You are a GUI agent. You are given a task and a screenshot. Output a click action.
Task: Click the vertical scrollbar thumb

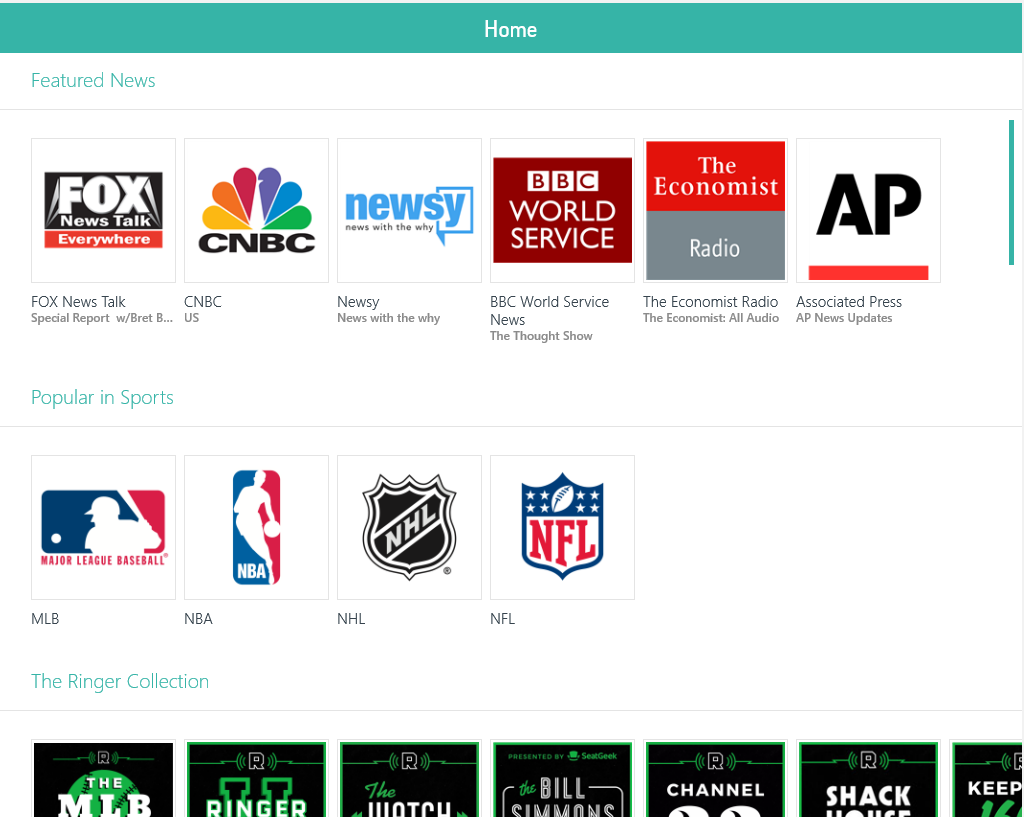[x=1011, y=192]
